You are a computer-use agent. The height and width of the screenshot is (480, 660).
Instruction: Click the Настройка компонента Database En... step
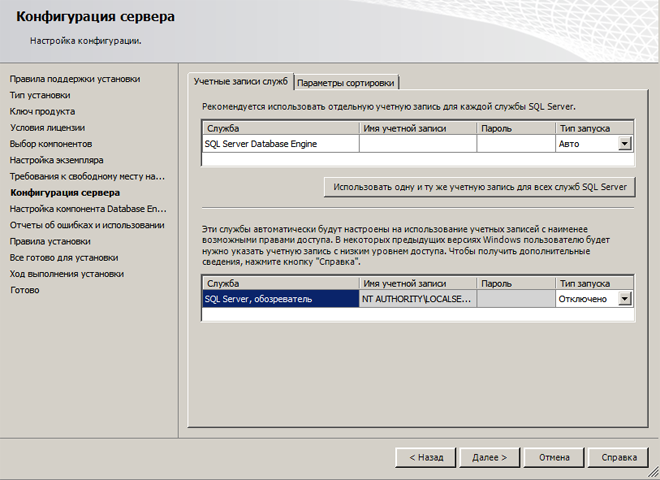88,209
